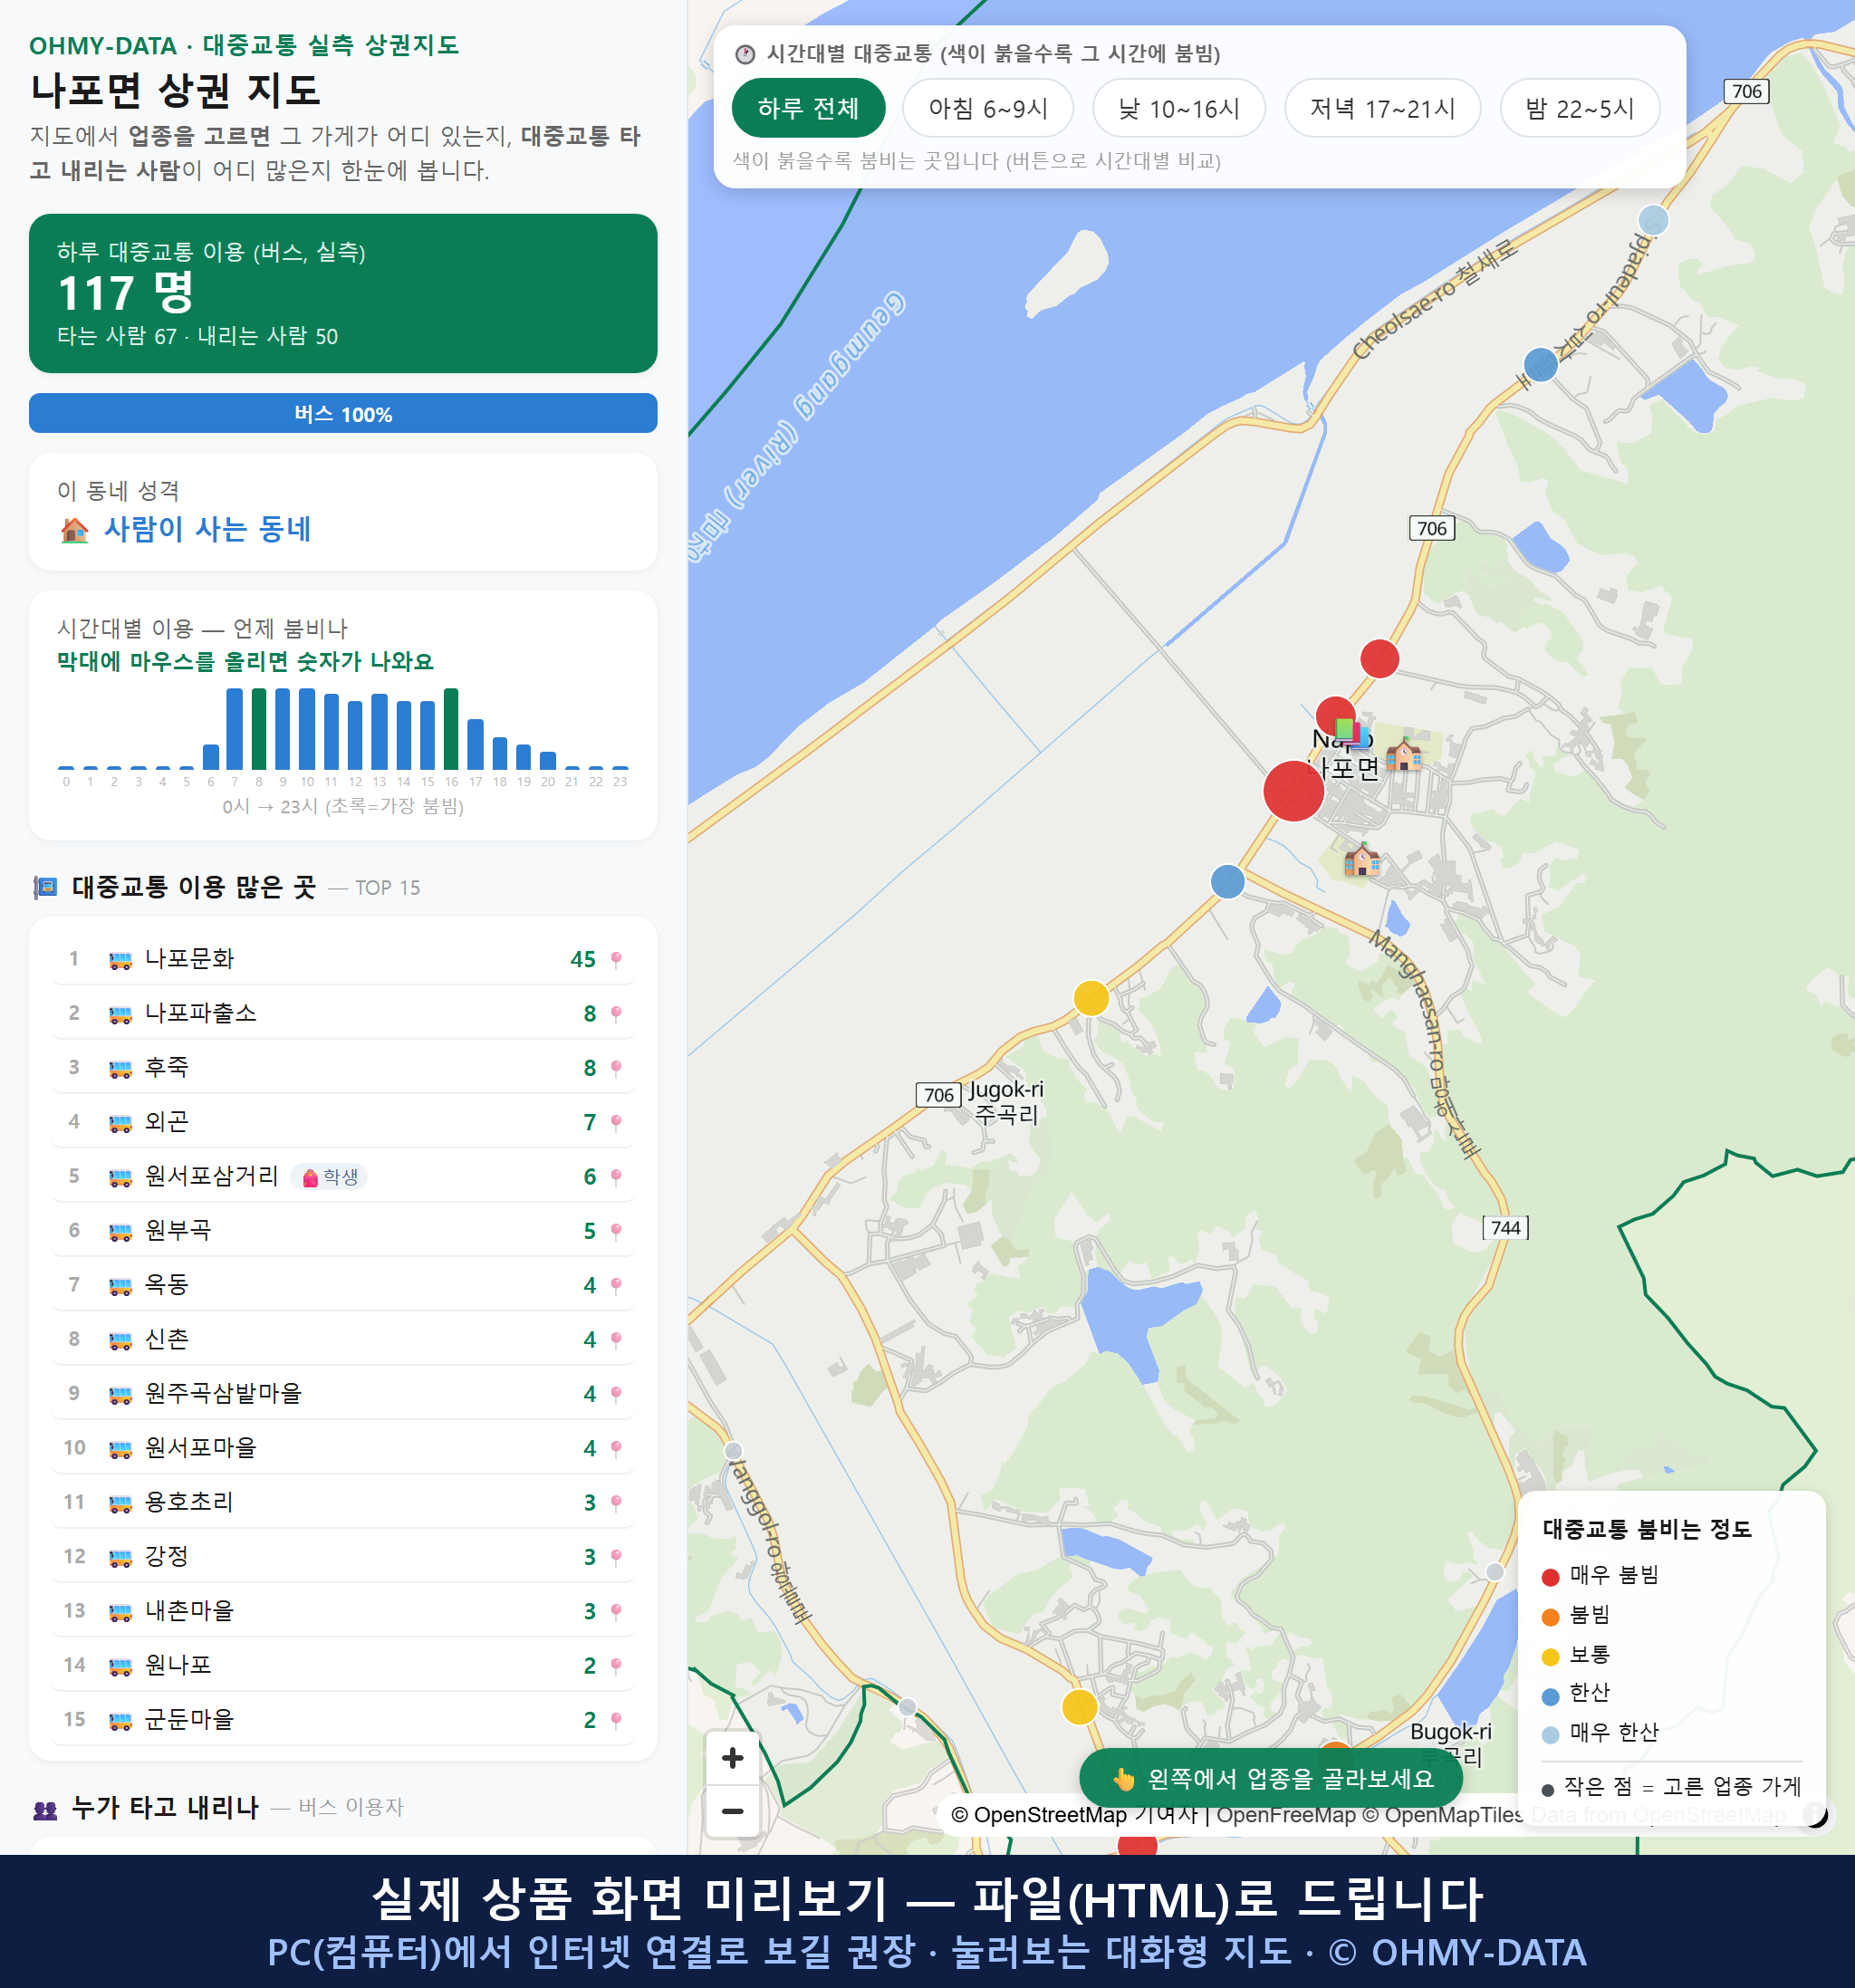The width and height of the screenshot is (1855, 1988).
Task: Zoom out on the map
Action: 732,1811
